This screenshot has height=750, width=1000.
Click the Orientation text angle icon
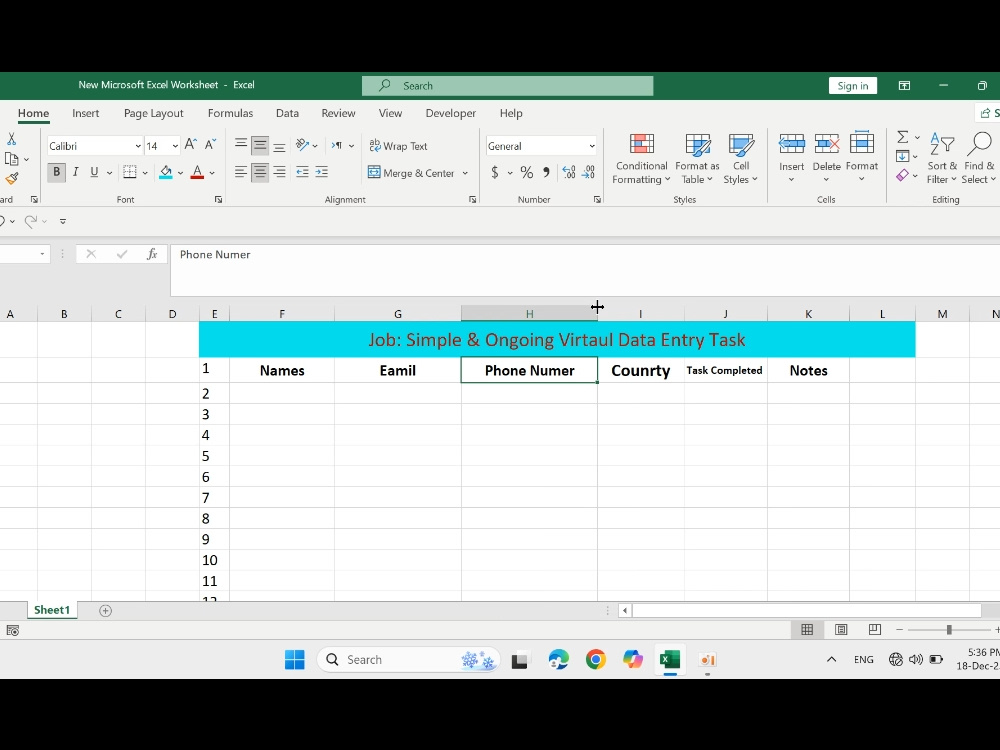302,145
